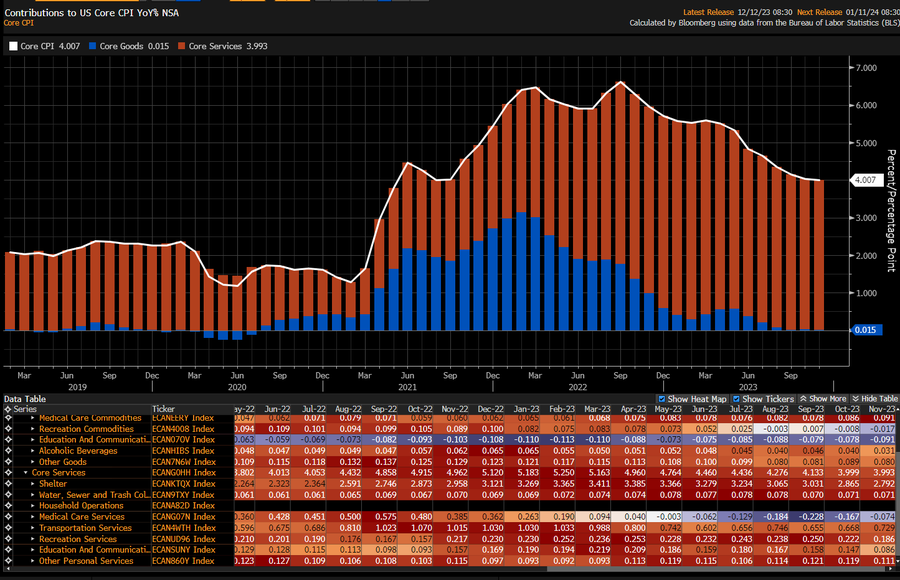The width and height of the screenshot is (900, 580).
Task: Click the diamond icon on the Recreation Services row
Action: pyautogui.click(x=8, y=538)
